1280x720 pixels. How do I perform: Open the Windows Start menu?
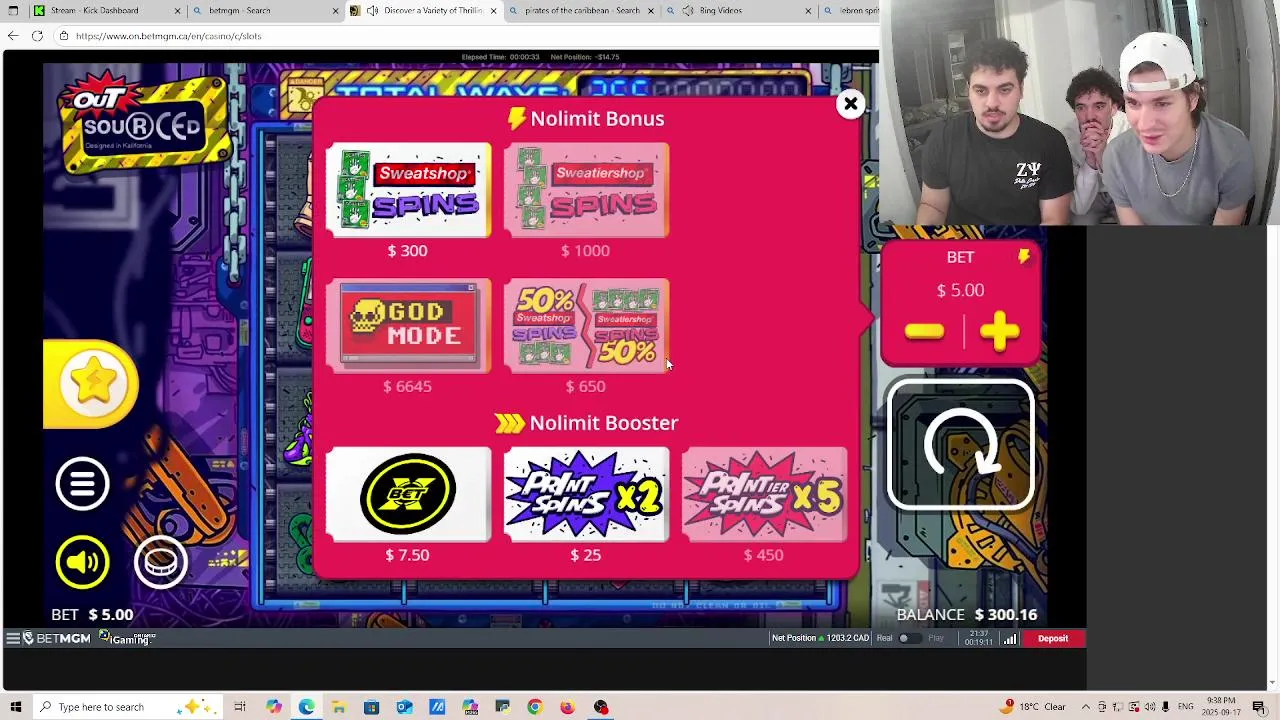coord(15,707)
